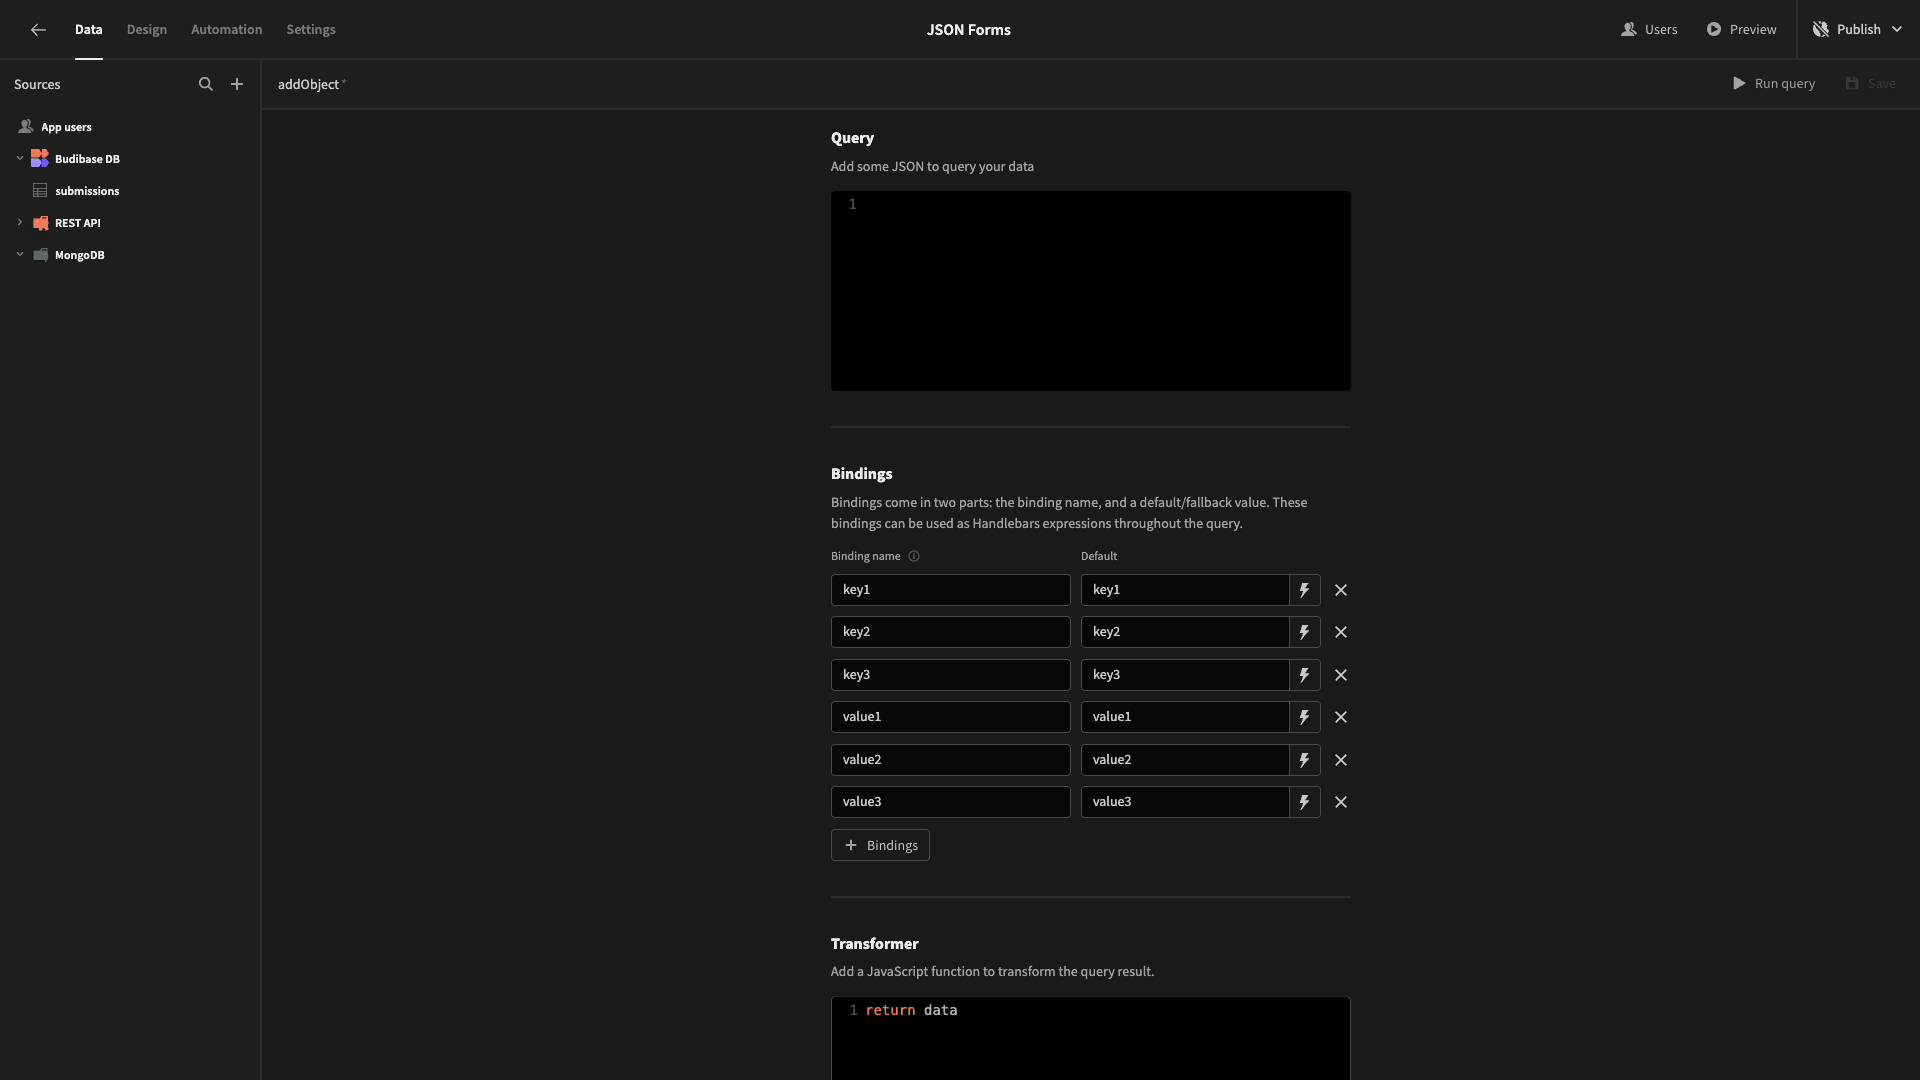Switch to the Design tab
1920x1080 pixels.
coord(147,30)
